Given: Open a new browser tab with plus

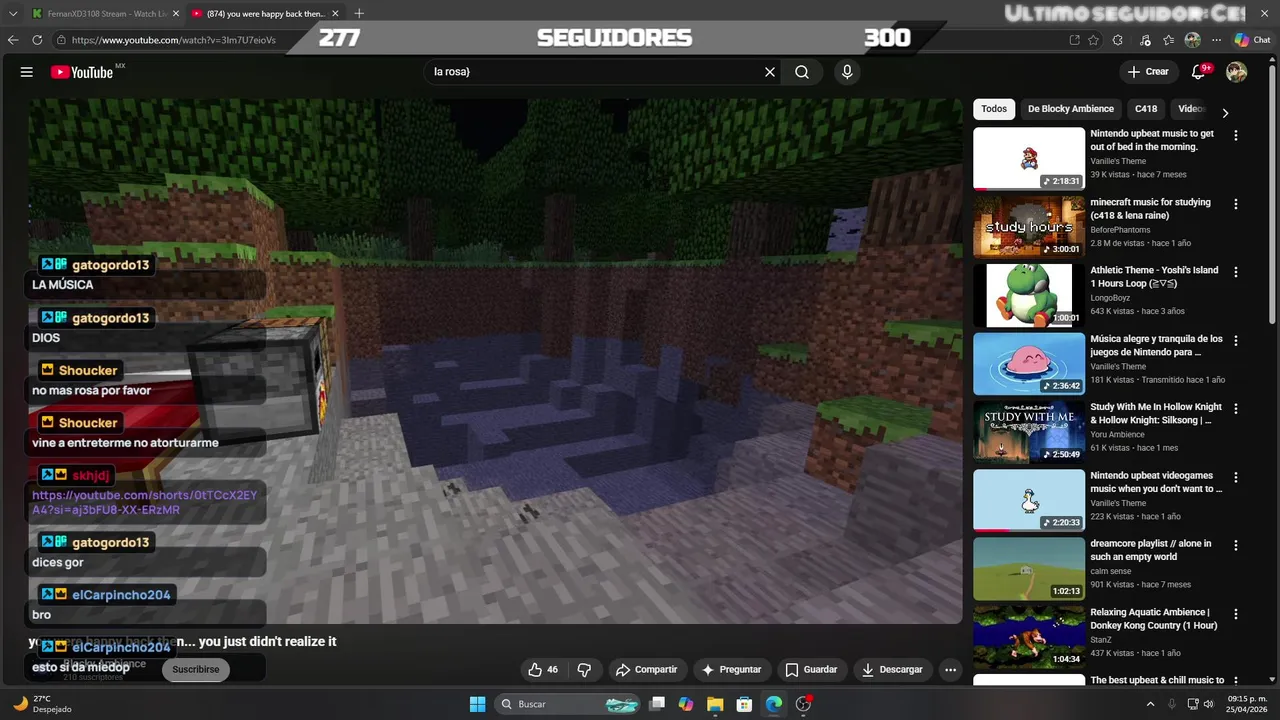Looking at the screenshot, I should pos(359,13).
